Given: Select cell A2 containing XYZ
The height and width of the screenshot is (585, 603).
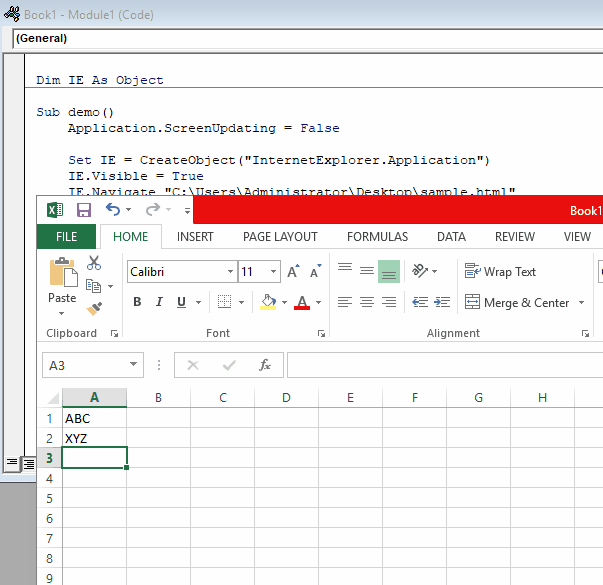Looking at the screenshot, I should (x=95, y=438).
